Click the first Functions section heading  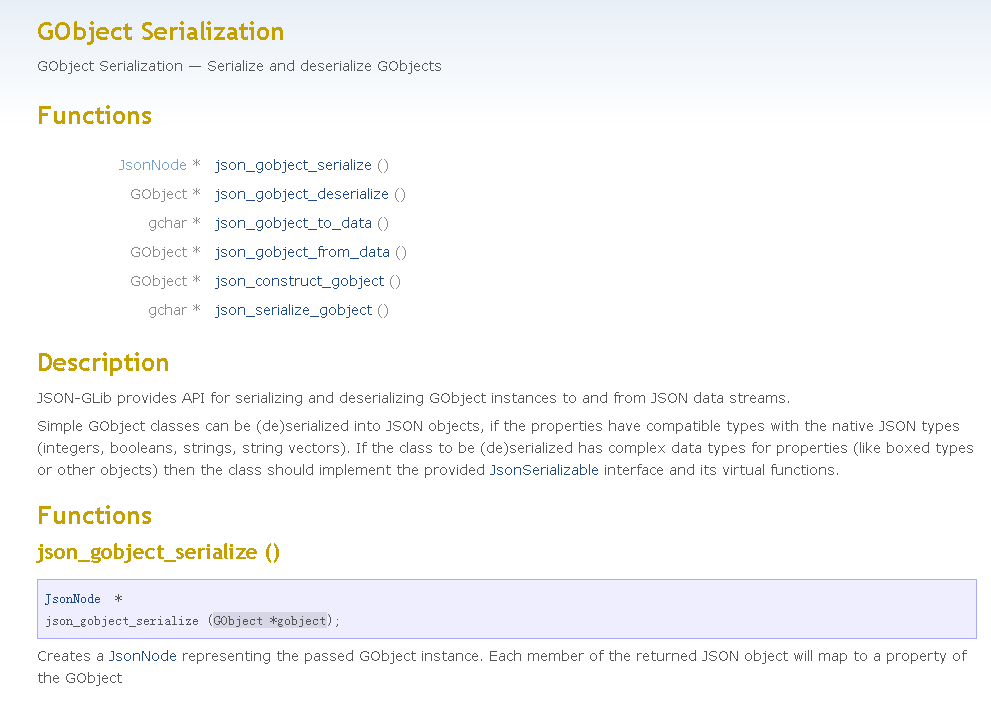tap(94, 116)
